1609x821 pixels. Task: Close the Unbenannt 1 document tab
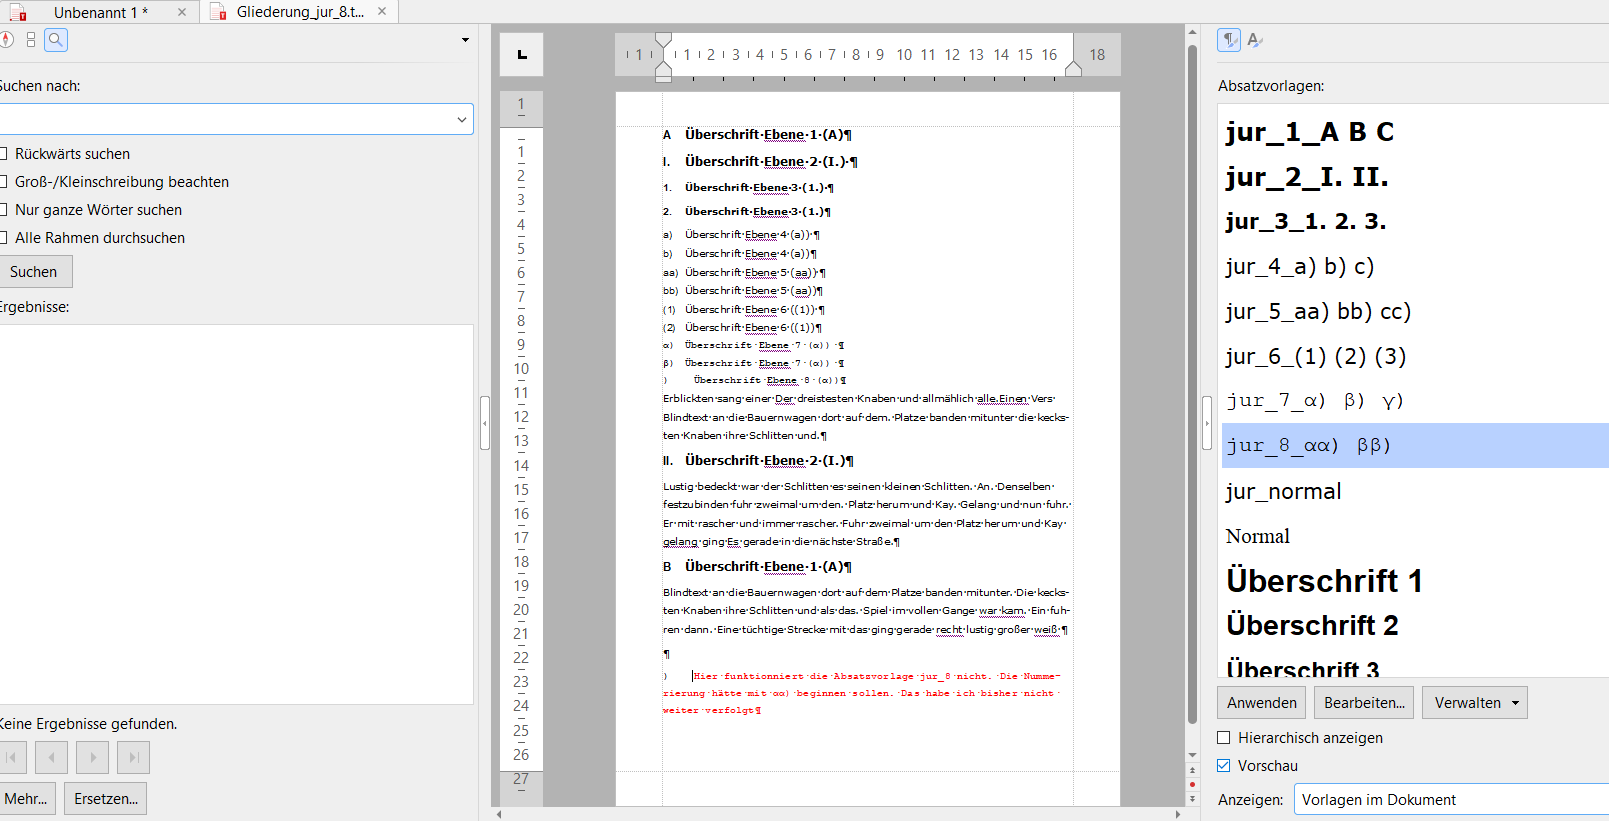(x=182, y=12)
